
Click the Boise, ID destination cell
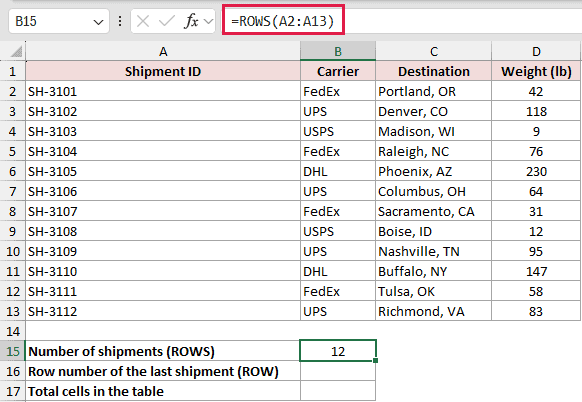coord(434,232)
